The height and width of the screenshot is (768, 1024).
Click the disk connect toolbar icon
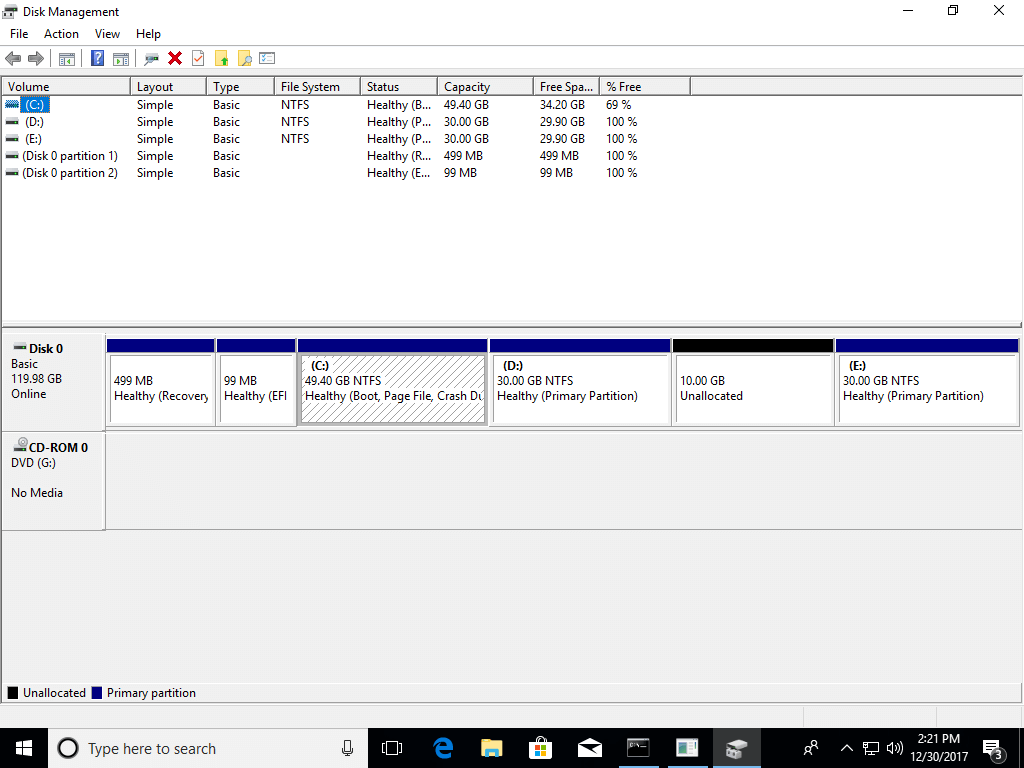152,59
